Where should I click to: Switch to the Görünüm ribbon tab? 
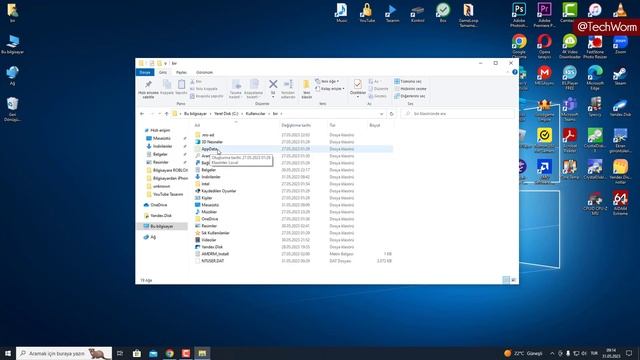[x=204, y=72]
